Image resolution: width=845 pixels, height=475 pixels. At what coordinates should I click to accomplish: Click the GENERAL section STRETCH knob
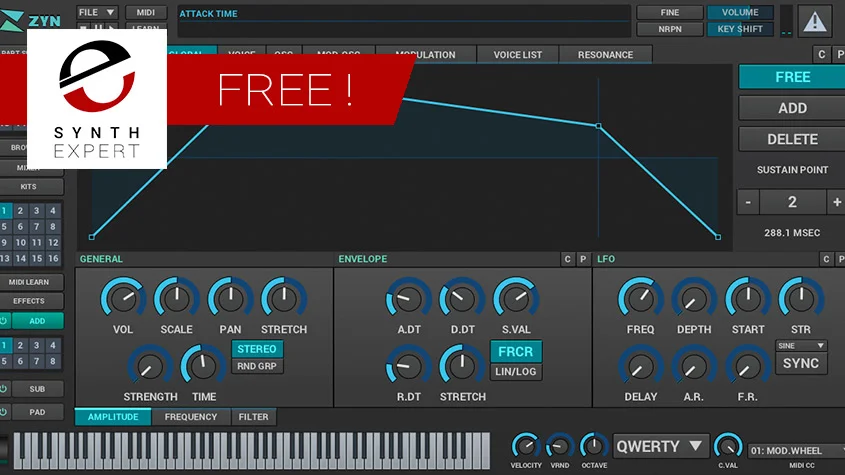(x=284, y=298)
